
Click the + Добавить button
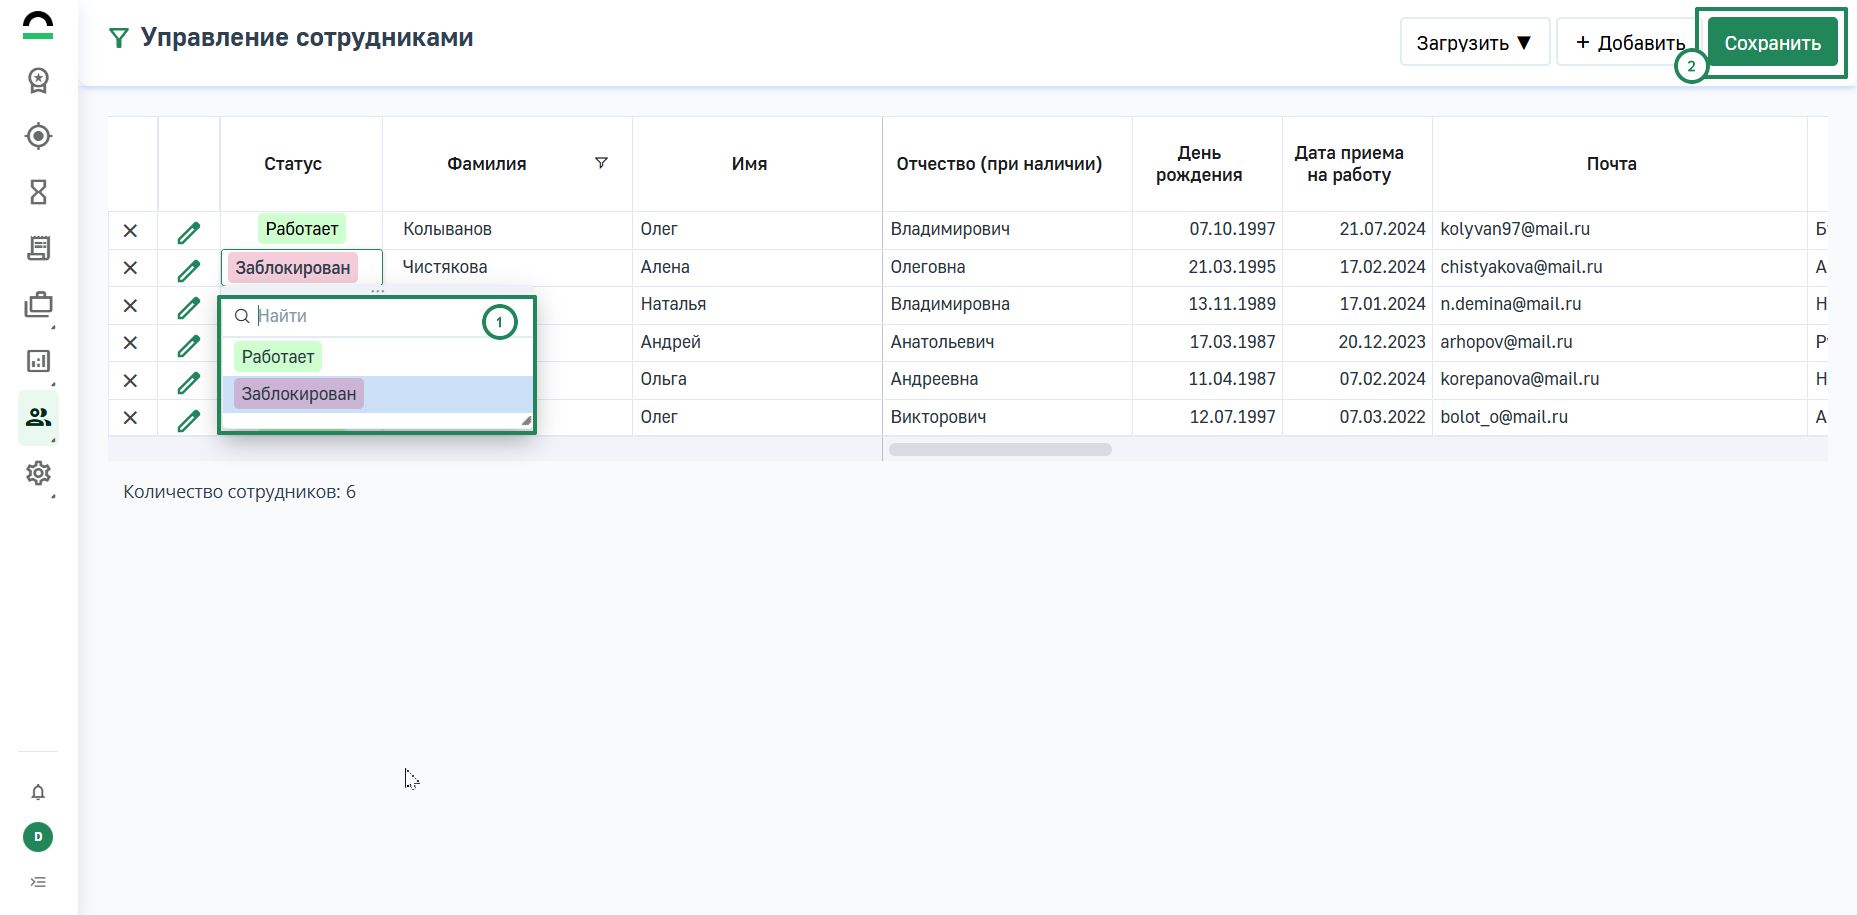click(x=1630, y=43)
